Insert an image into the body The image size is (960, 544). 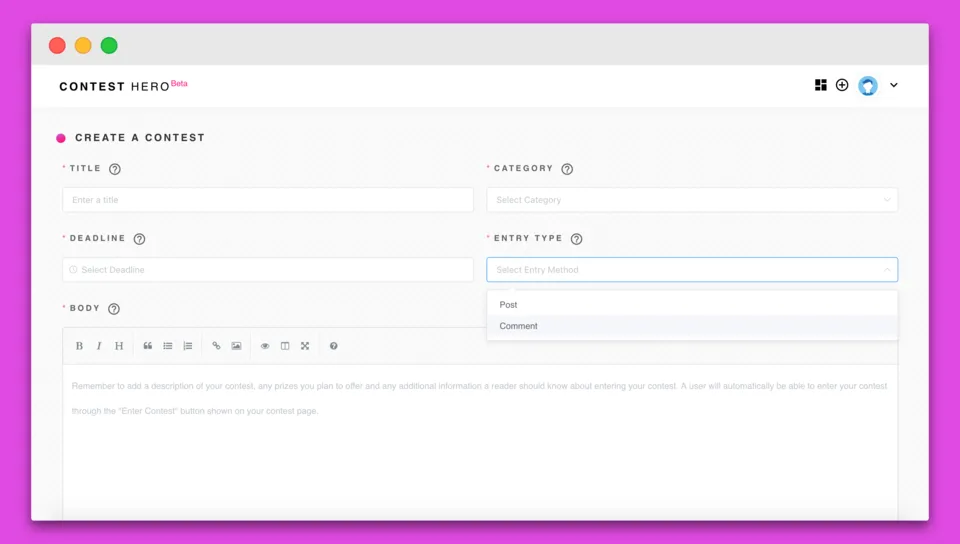coord(236,346)
